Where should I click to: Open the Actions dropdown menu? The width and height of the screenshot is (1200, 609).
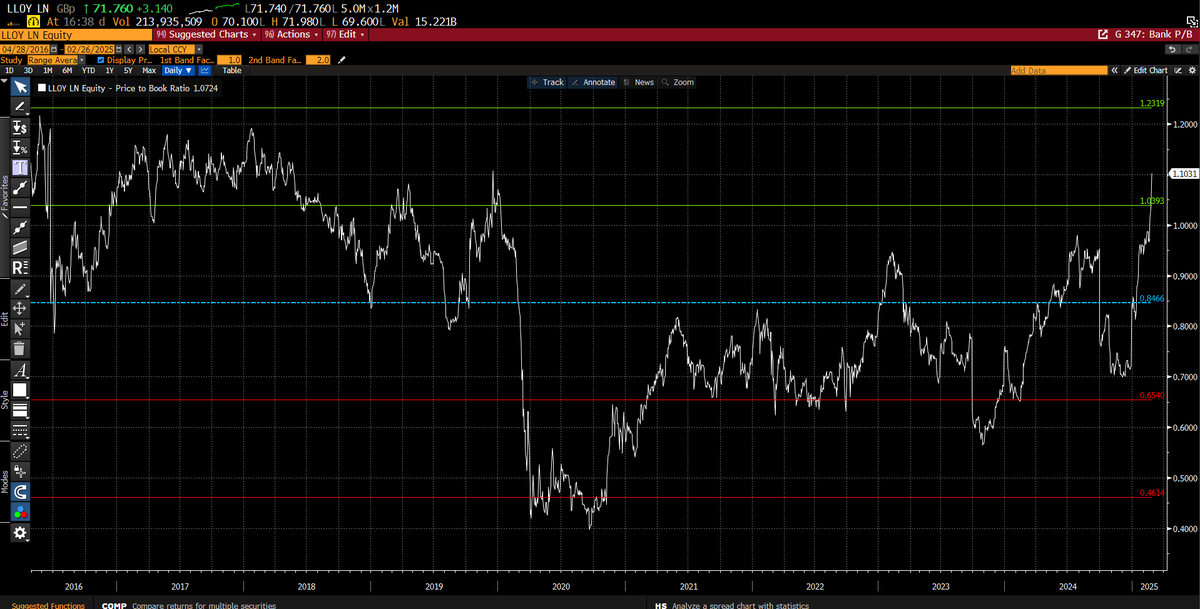click(289, 34)
